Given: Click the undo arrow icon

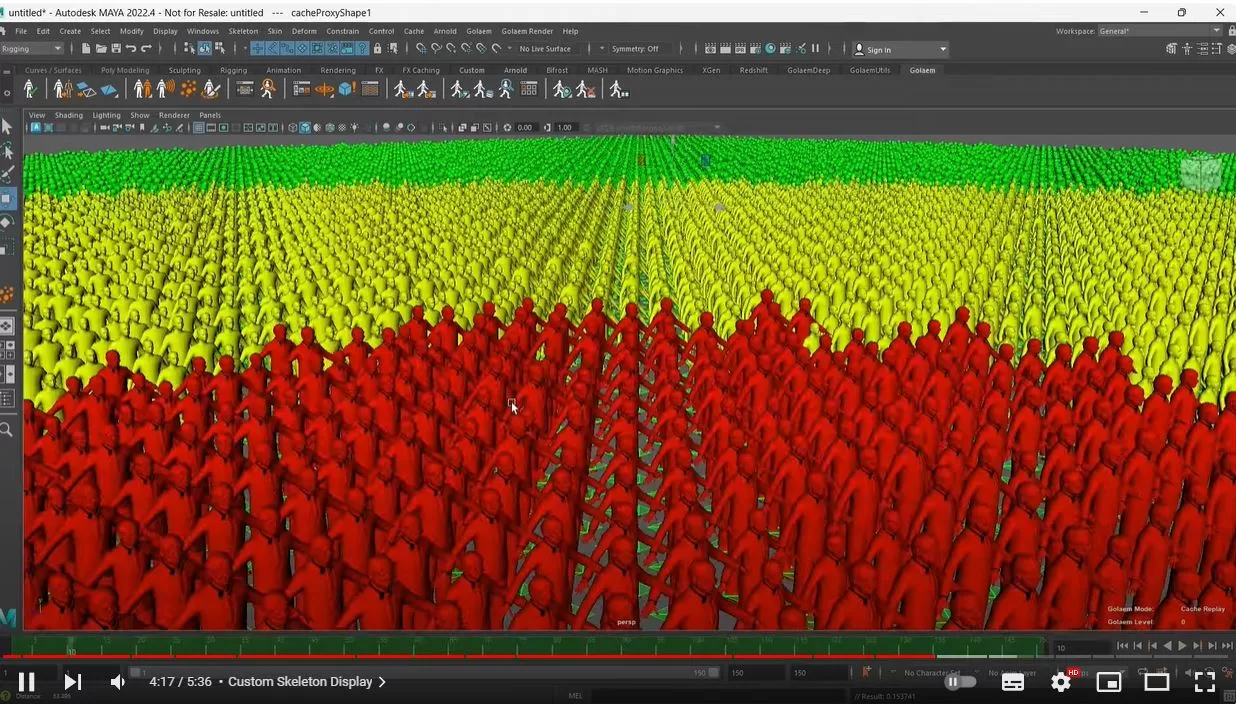Looking at the screenshot, I should point(131,49).
